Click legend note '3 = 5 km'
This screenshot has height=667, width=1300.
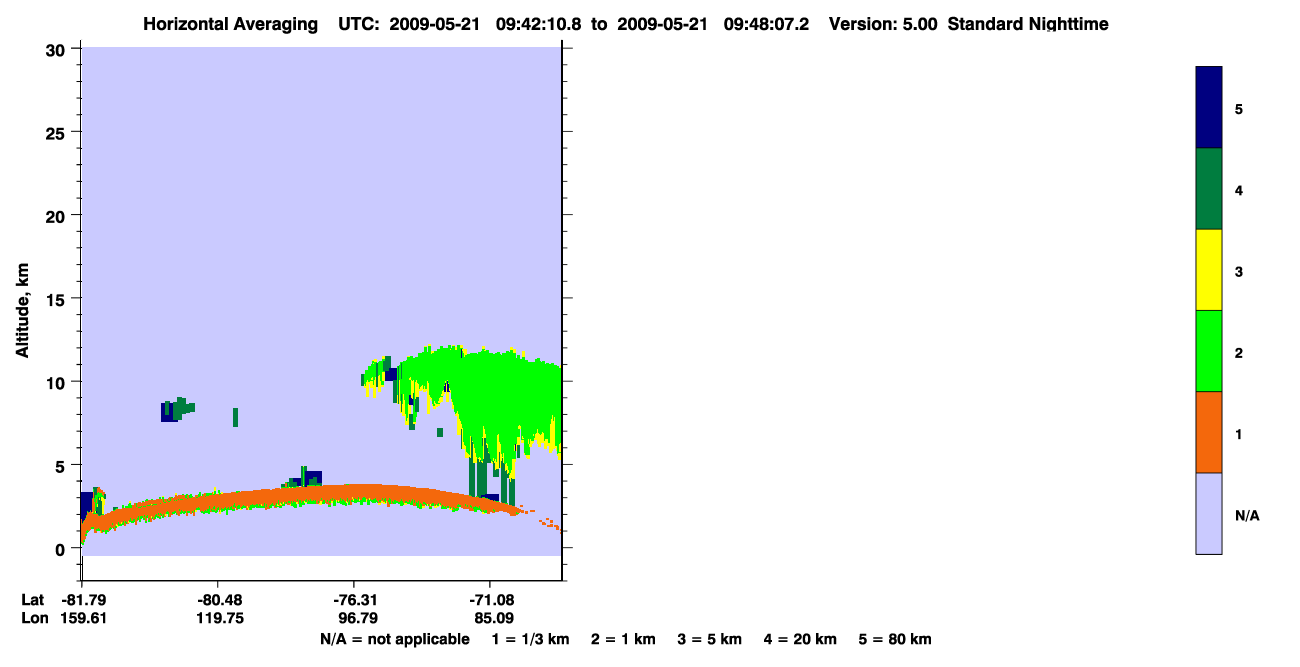(710, 639)
